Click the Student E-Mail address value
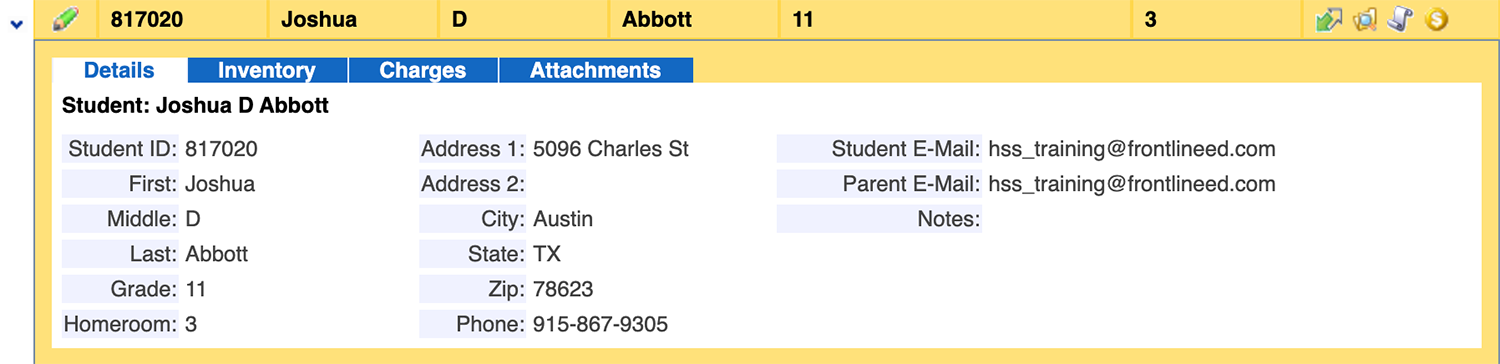The height and width of the screenshot is (364, 1500). coord(1132,149)
